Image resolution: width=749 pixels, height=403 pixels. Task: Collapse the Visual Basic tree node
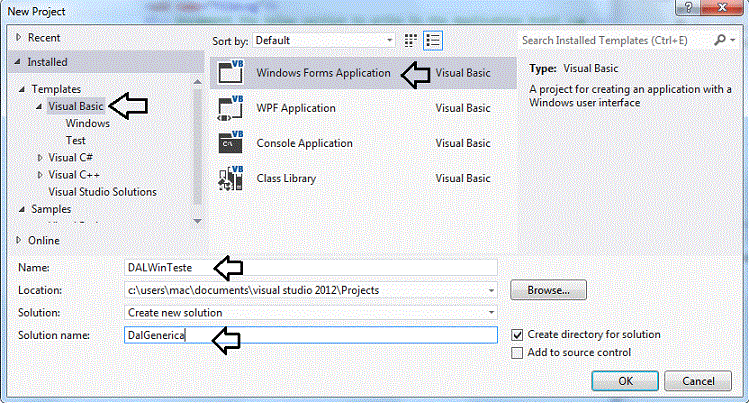pyautogui.click(x=39, y=106)
